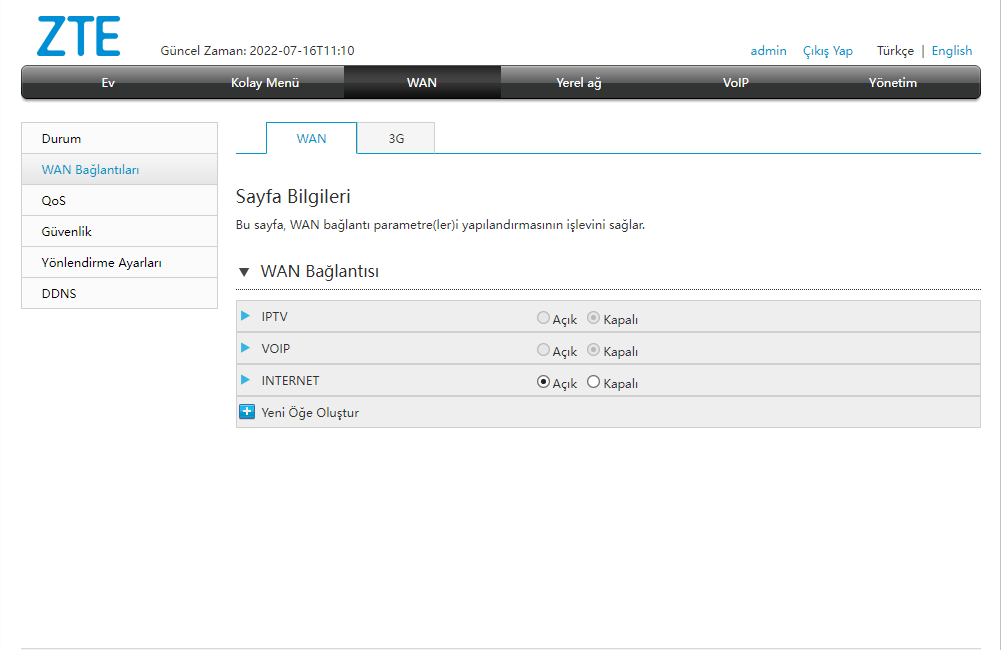The width and height of the screenshot is (1001, 650).
Task: Select Kapalı radio for INTERNET
Action: click(x=593, y=382)
